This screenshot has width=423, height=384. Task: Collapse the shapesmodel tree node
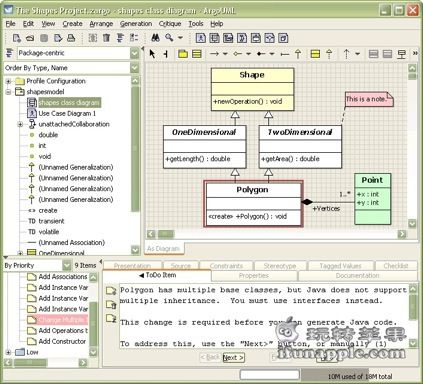9,92
